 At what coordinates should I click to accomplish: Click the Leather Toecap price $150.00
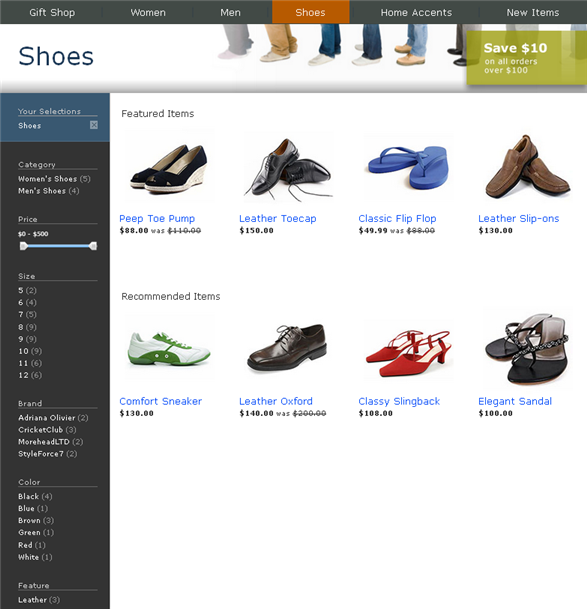pos(256,231)
